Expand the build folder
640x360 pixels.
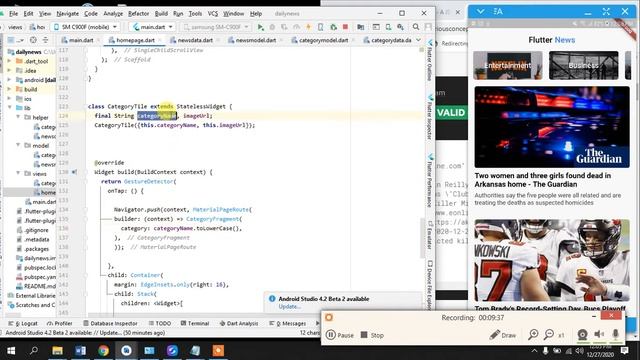point(9,89)
